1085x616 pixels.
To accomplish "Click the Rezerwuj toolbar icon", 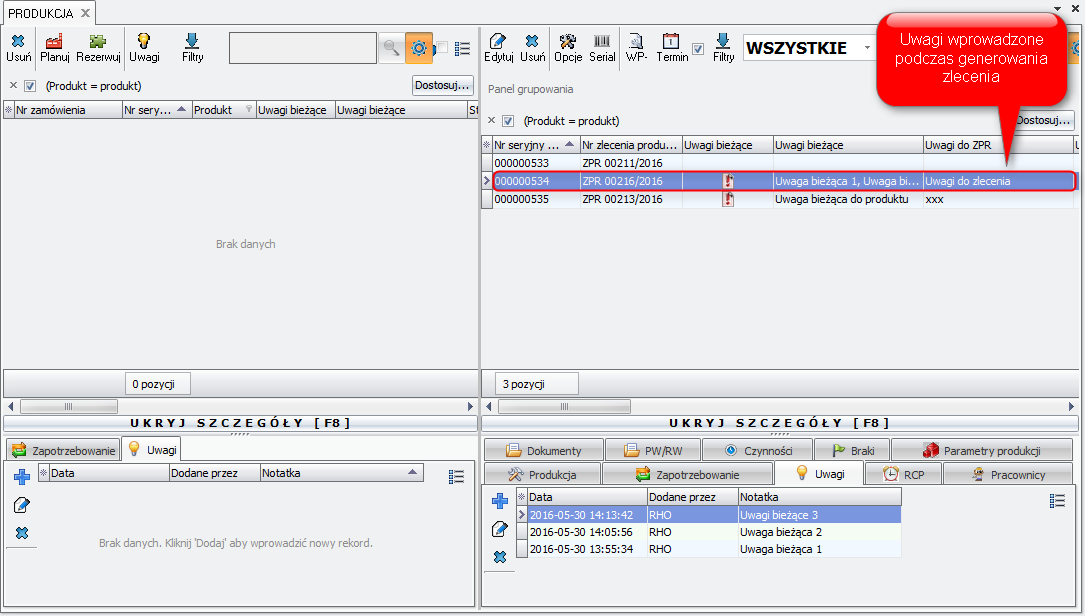I will pyautogui.click(x=98, y=42).
